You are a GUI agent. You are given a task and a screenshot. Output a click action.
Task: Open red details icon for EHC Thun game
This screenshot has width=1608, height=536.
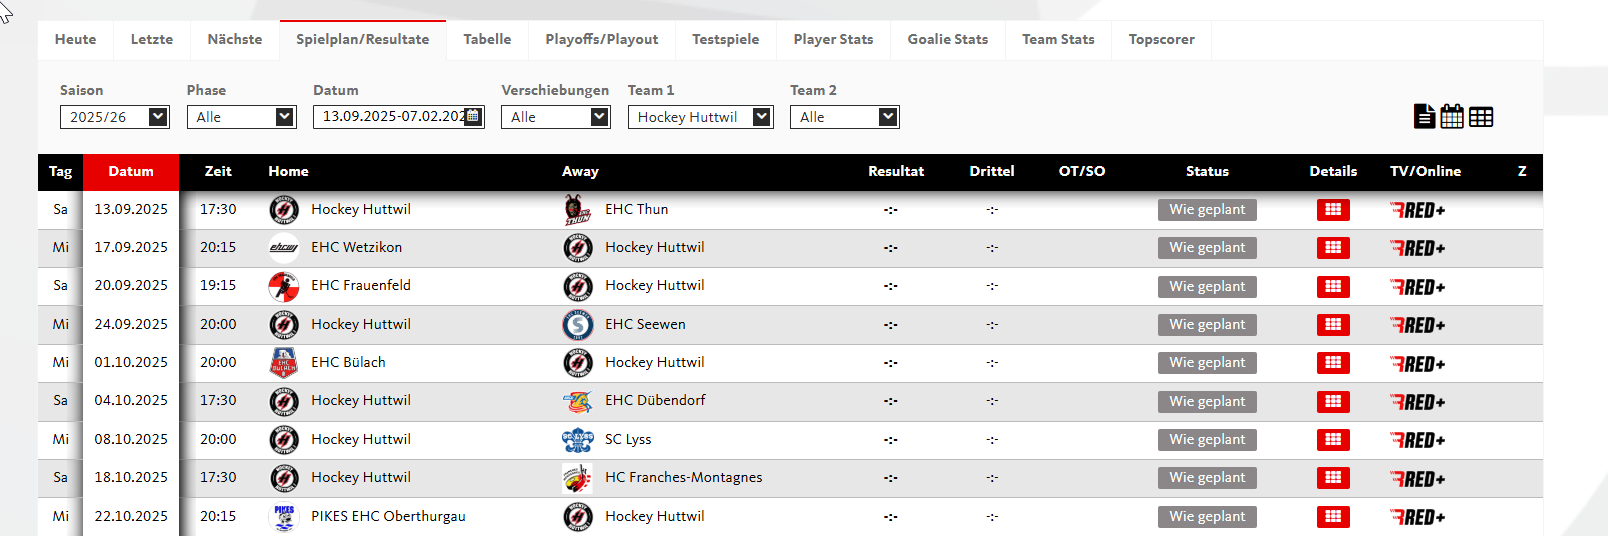(1333, 210)
